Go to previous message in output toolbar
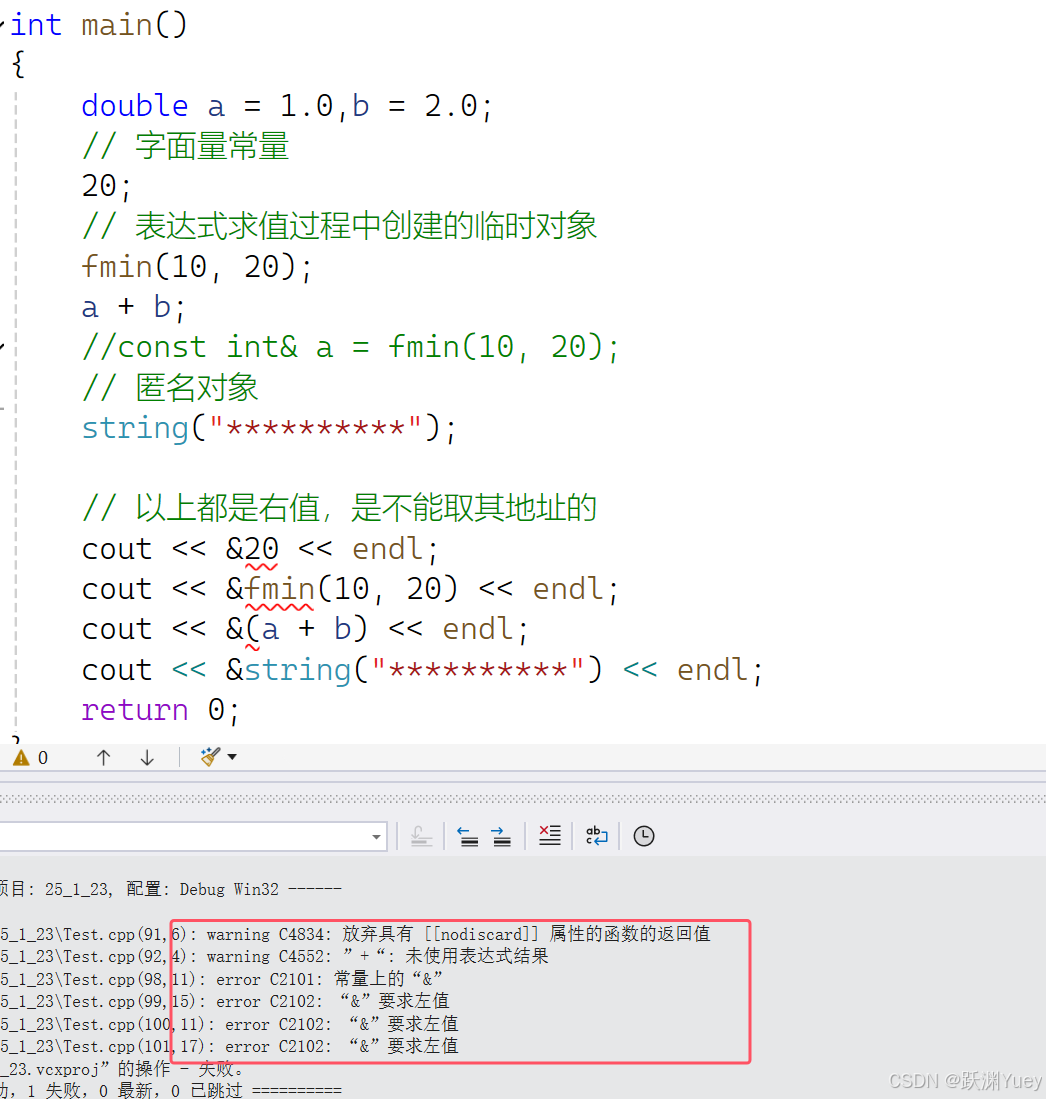The height and width of the screenshot is (1099, 1046). pyautogui.click(x=468, y=836)
